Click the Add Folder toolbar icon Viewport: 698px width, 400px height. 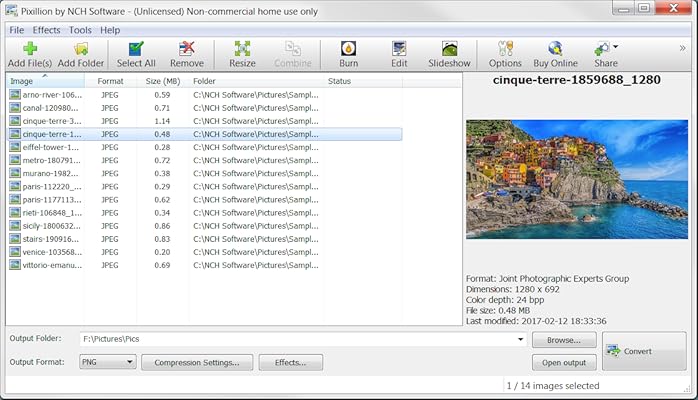point(81,48)
